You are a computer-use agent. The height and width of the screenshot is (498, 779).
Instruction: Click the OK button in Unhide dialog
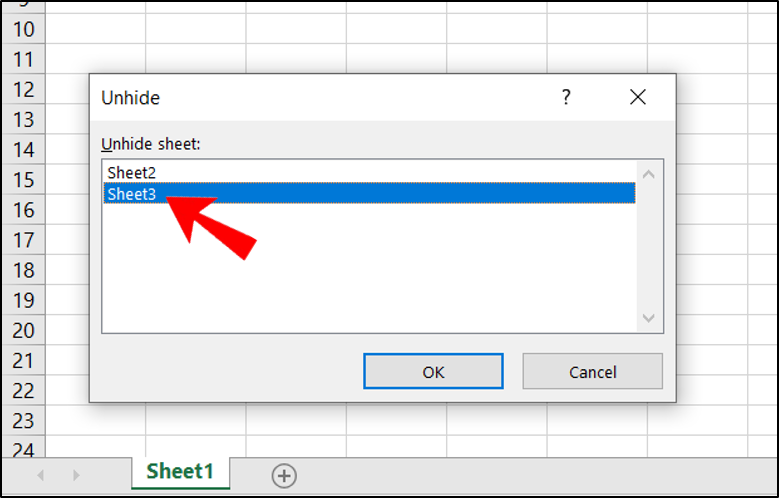[432, 371]
